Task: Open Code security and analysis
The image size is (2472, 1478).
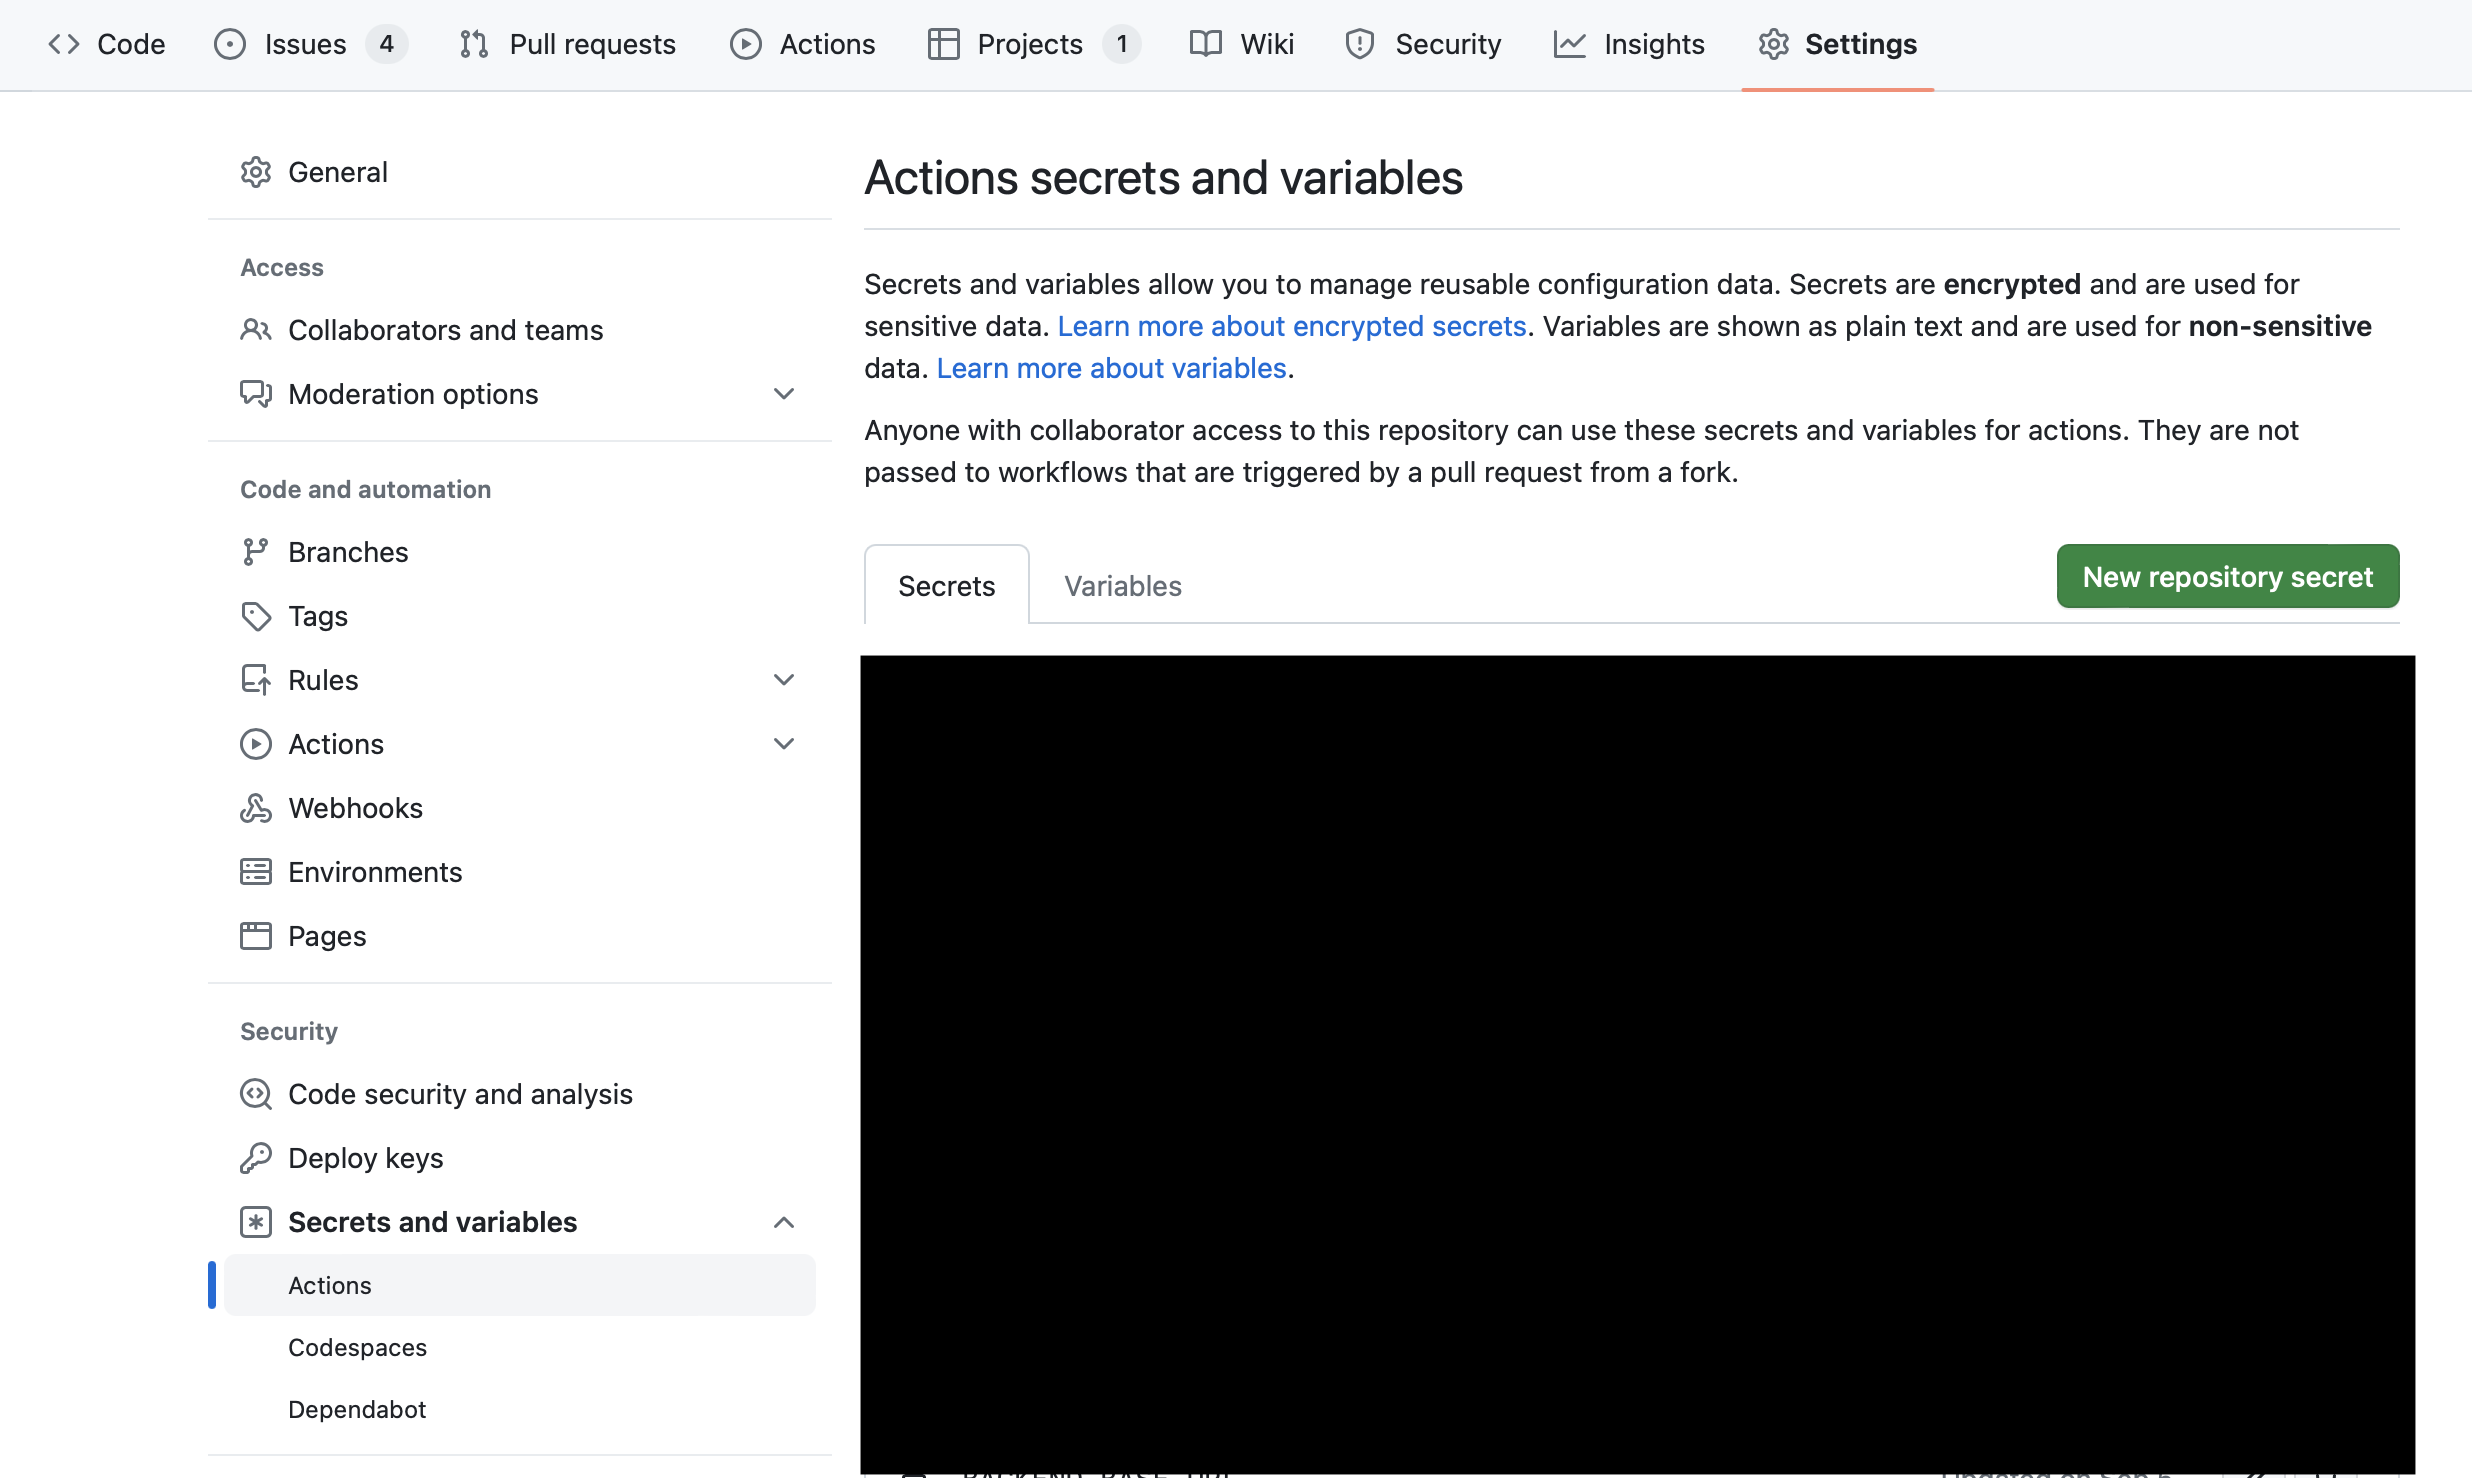Action: 520,1094
